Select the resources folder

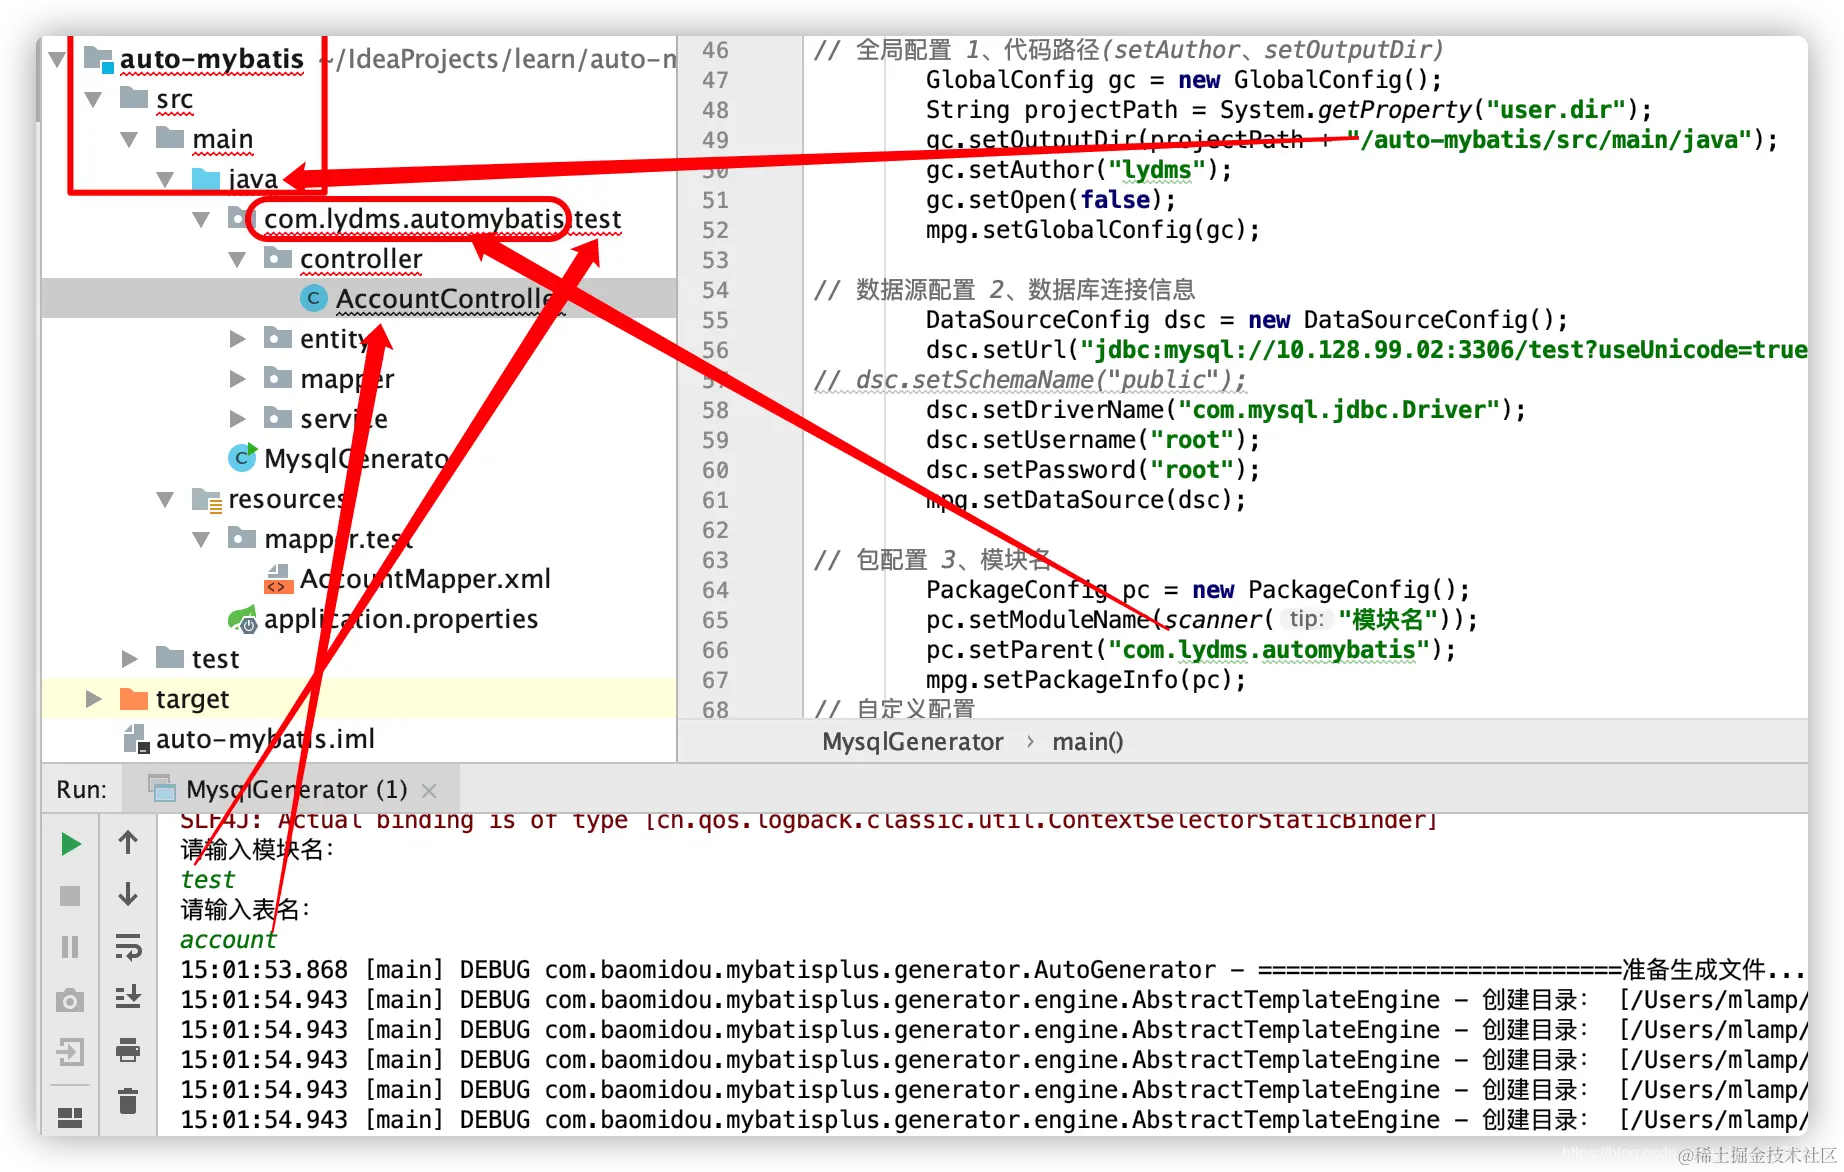[x=286, y=499]
